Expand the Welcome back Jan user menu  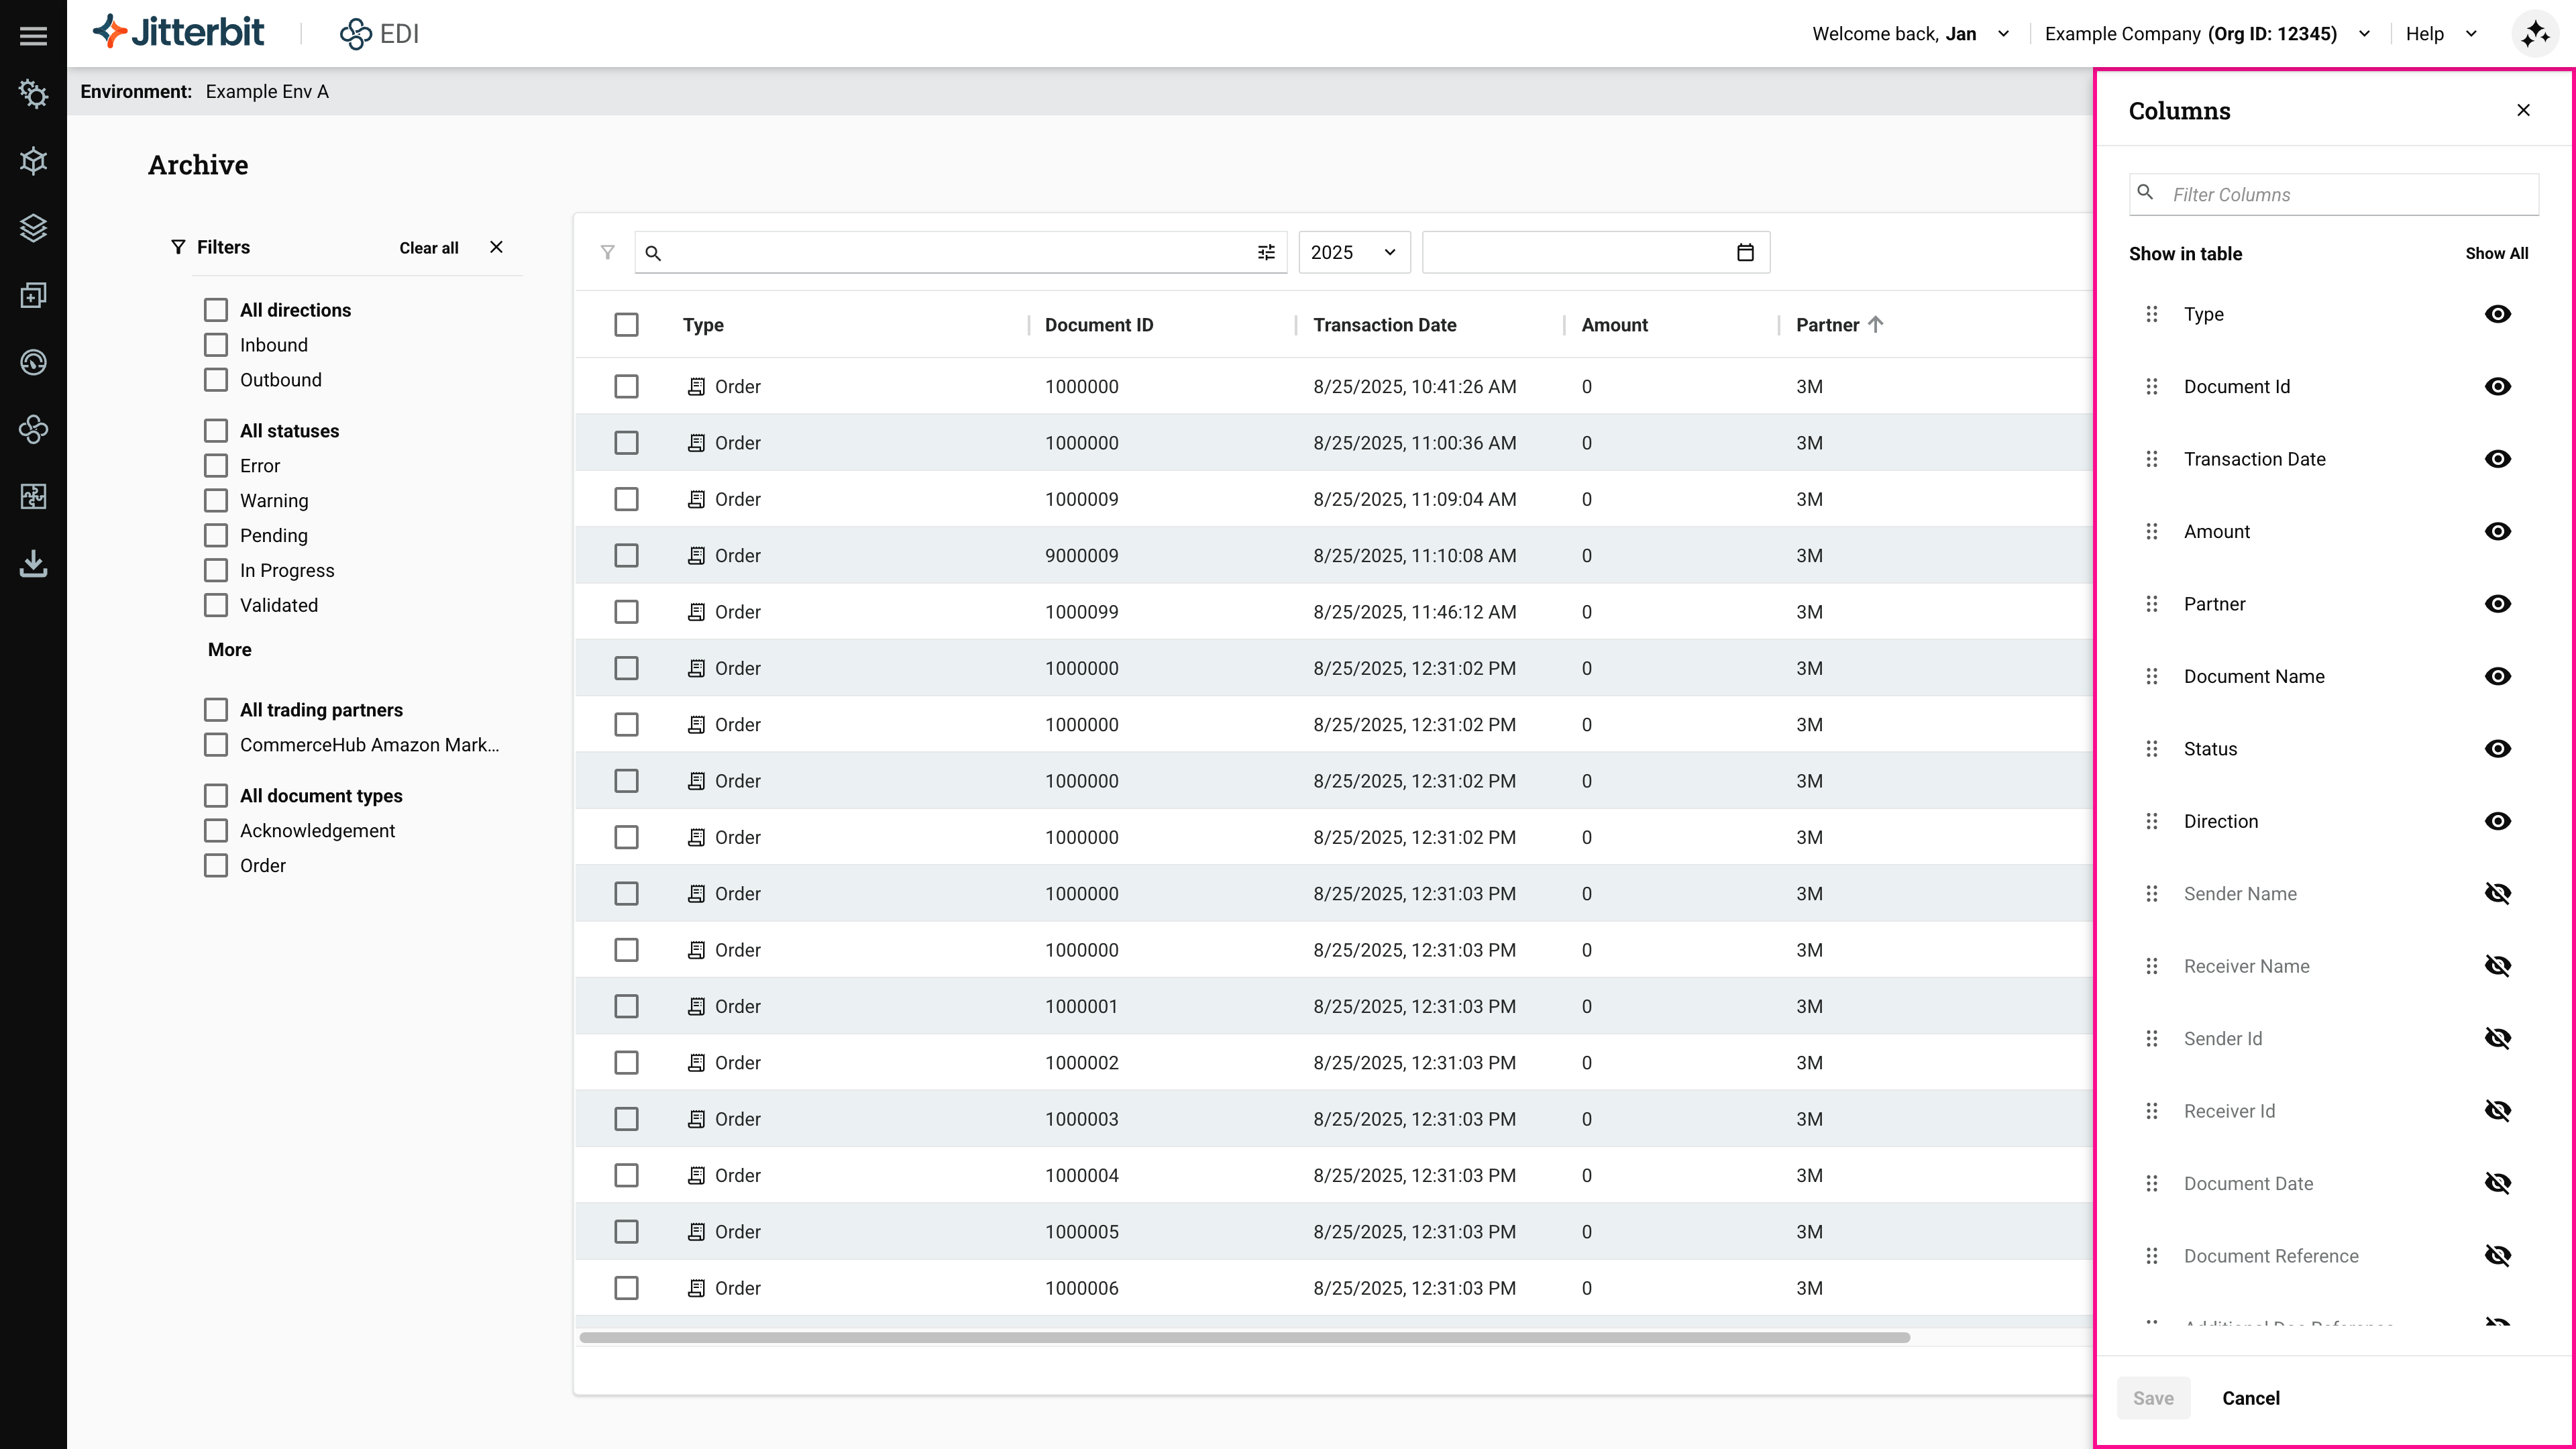click(2003, 34)
